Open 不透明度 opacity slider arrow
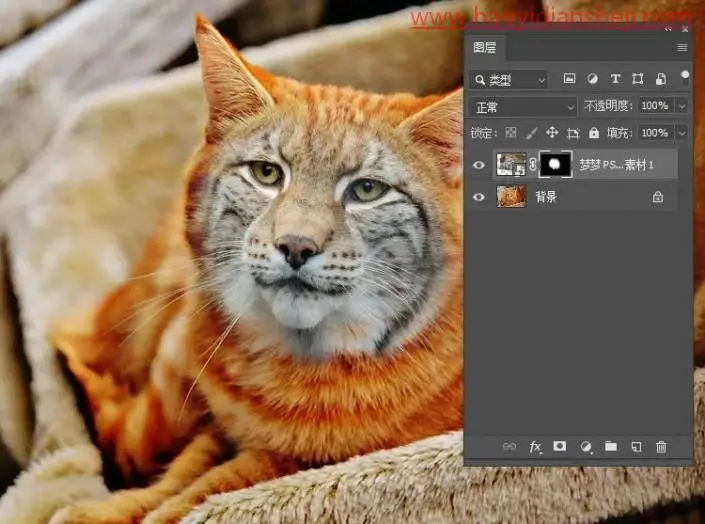This screenshot has height=524, width=705. (x=682, y=106)
